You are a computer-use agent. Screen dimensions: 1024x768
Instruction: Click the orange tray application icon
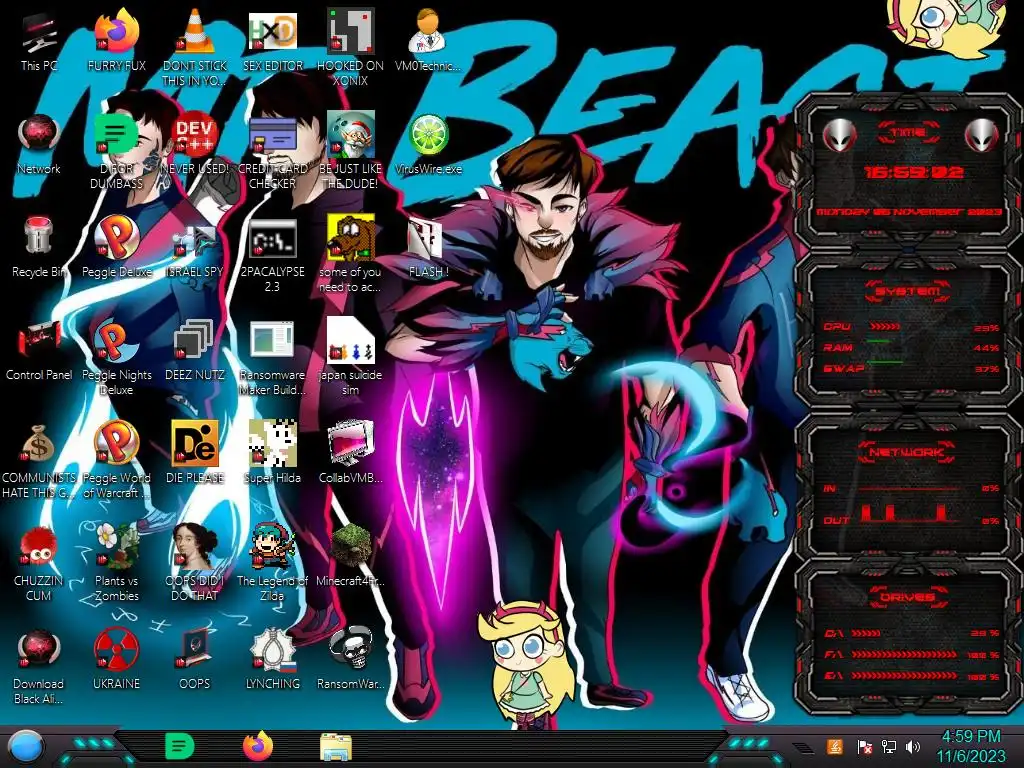(x=834, y=746)
